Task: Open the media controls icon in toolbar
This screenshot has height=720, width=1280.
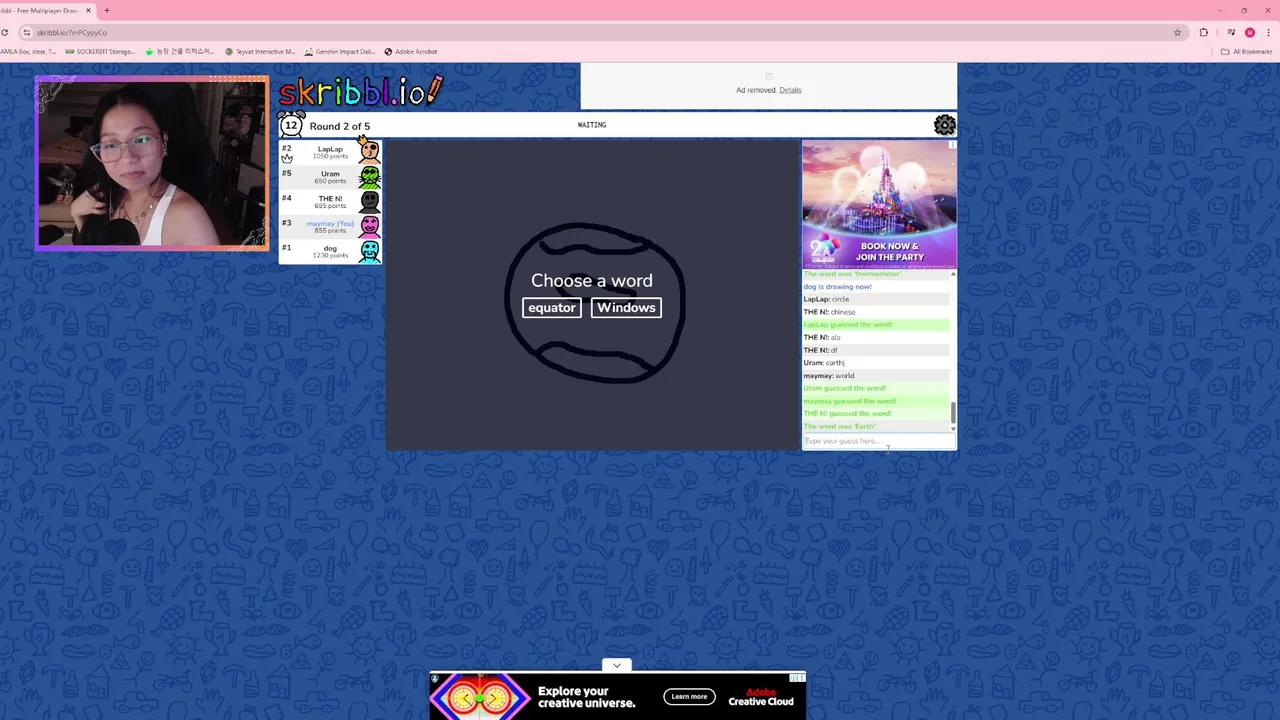Action: [x=1230, y=33]
